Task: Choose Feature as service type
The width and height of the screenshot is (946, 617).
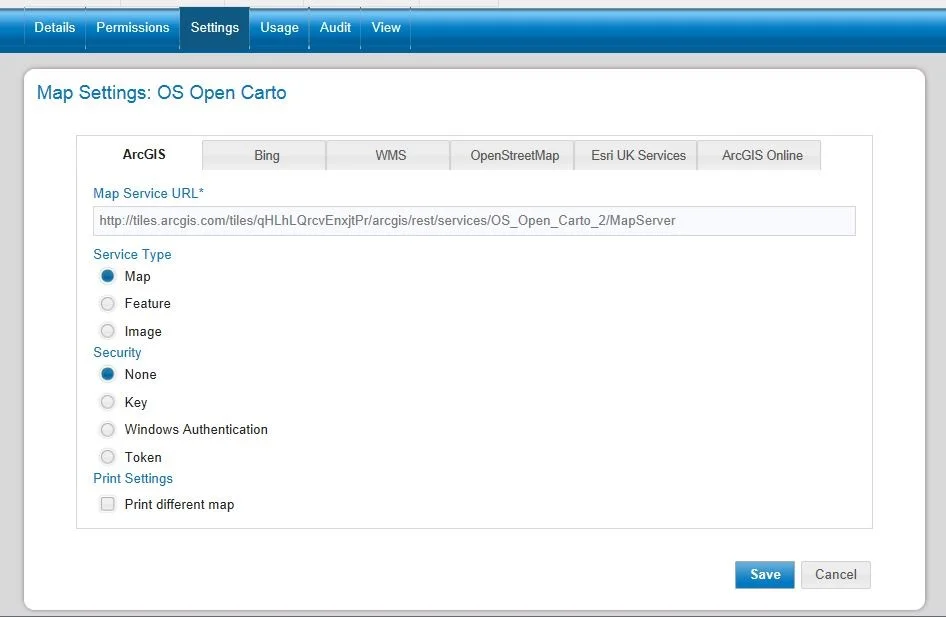Action: click(x=107, y=303)
